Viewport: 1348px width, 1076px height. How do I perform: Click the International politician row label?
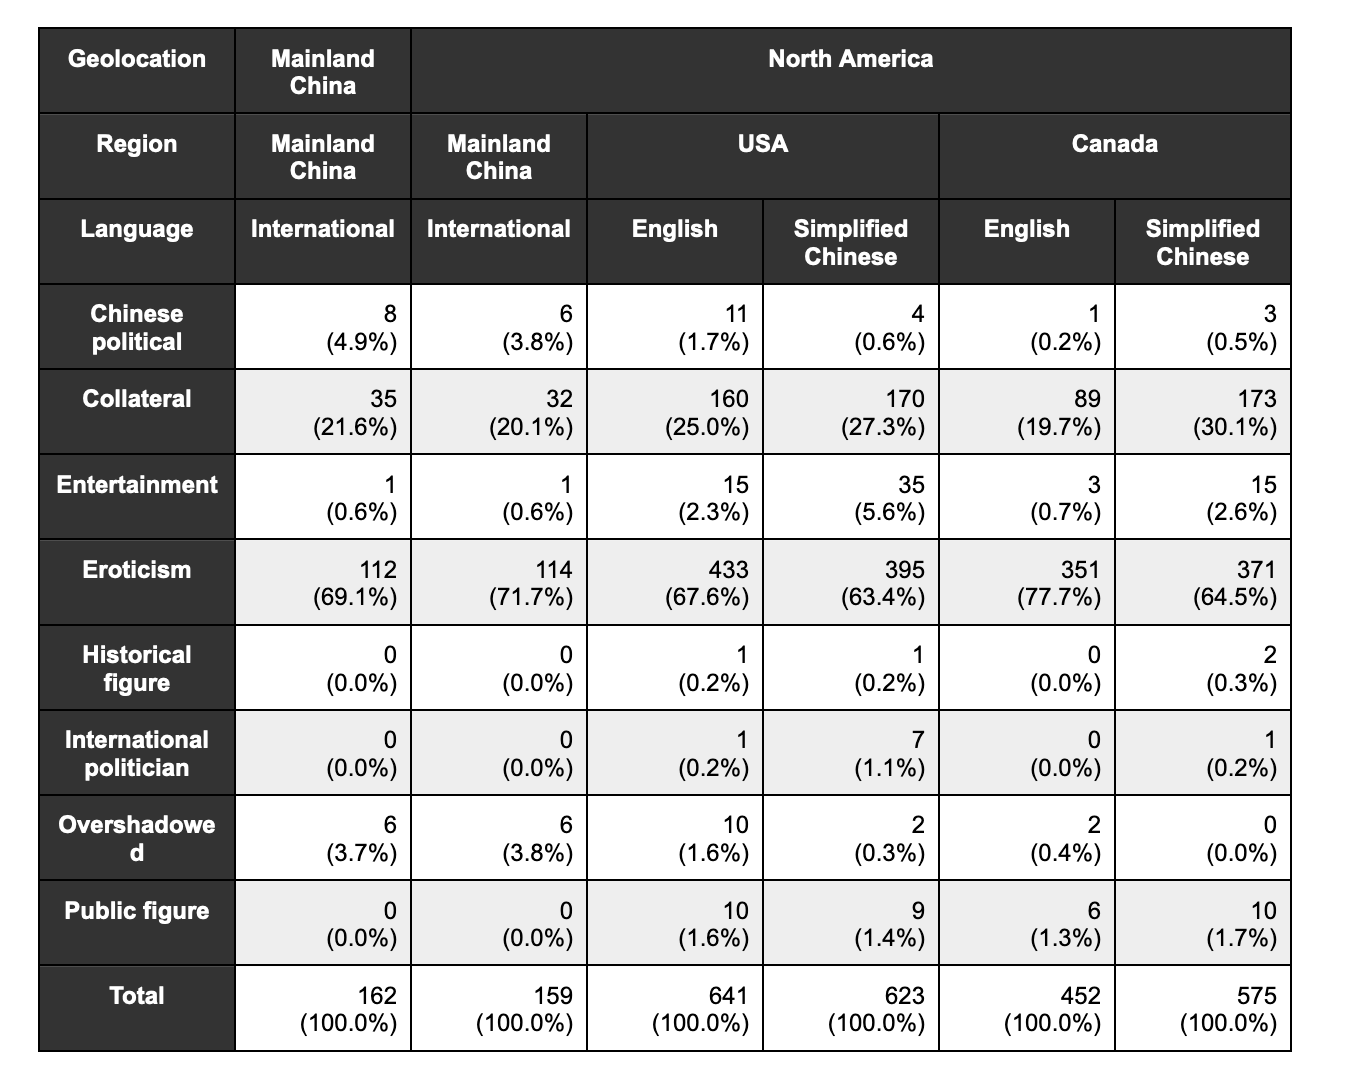[137, 754]
